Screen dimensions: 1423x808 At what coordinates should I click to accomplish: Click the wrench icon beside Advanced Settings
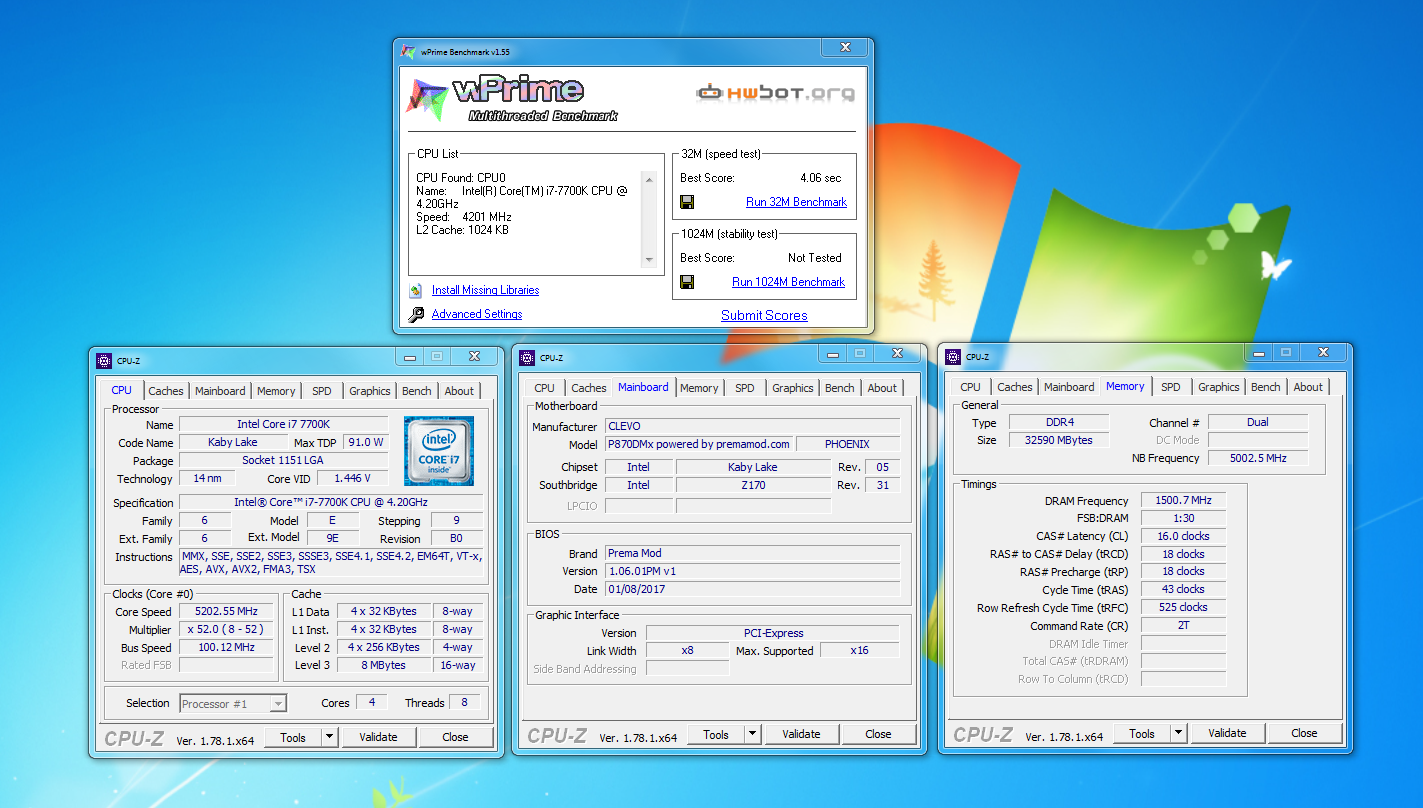(x=416, y=314)
